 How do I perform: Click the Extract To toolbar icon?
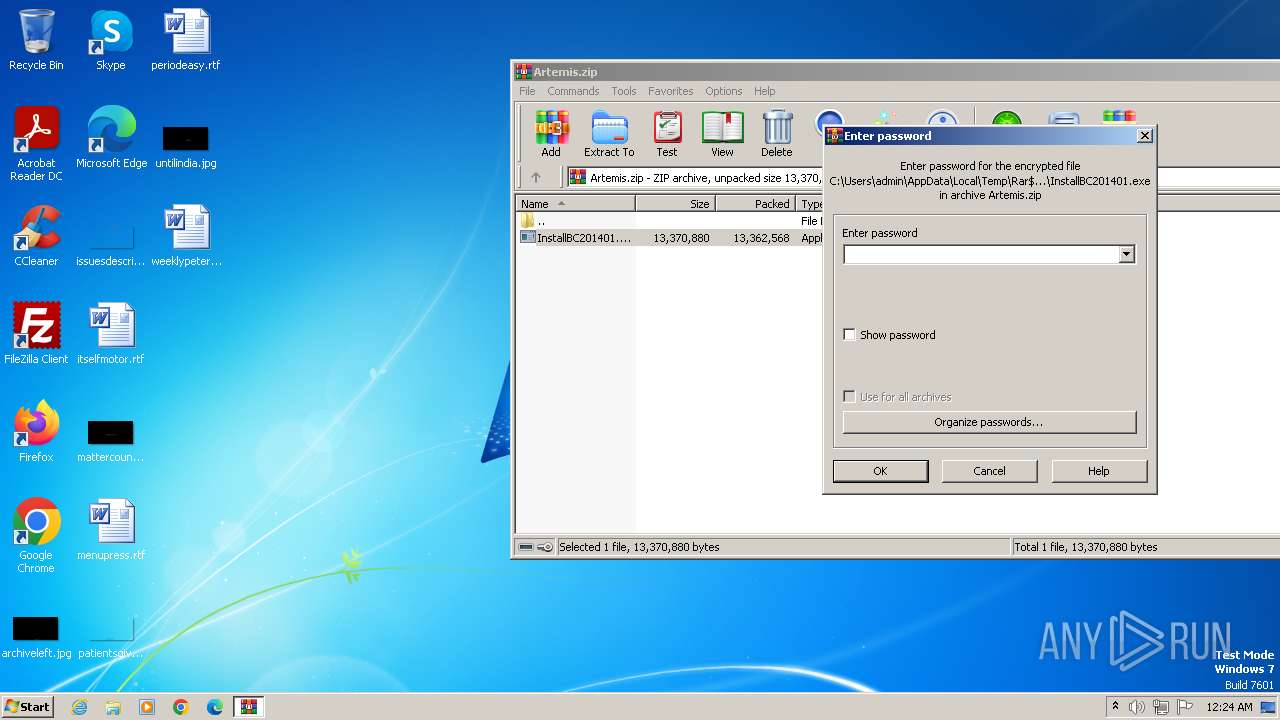[x=609, y=134]
